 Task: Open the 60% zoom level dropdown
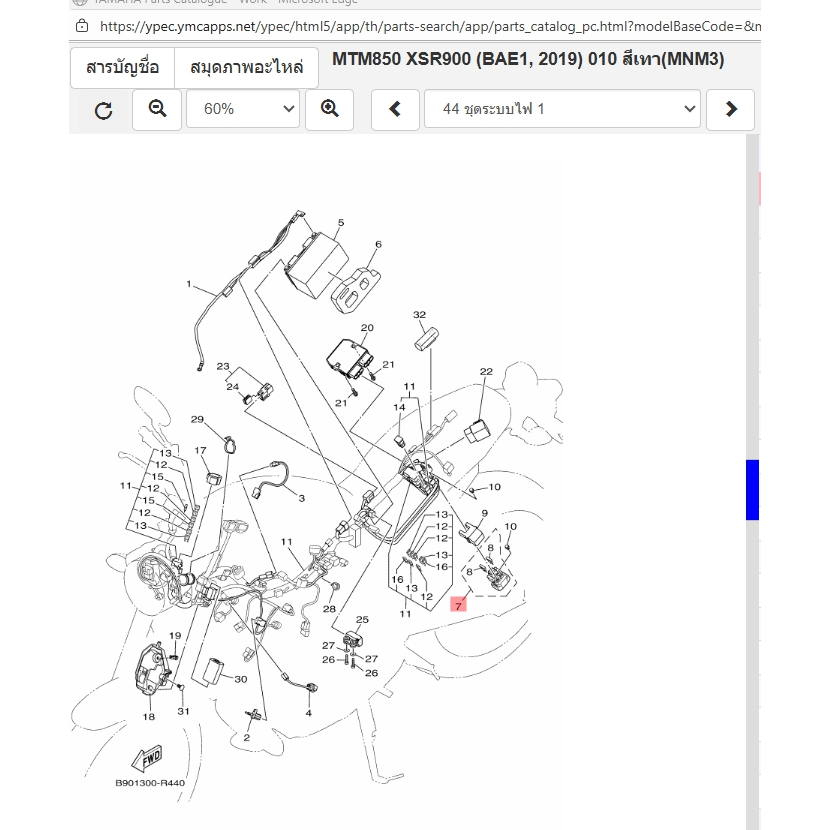[x=243, y=109]
